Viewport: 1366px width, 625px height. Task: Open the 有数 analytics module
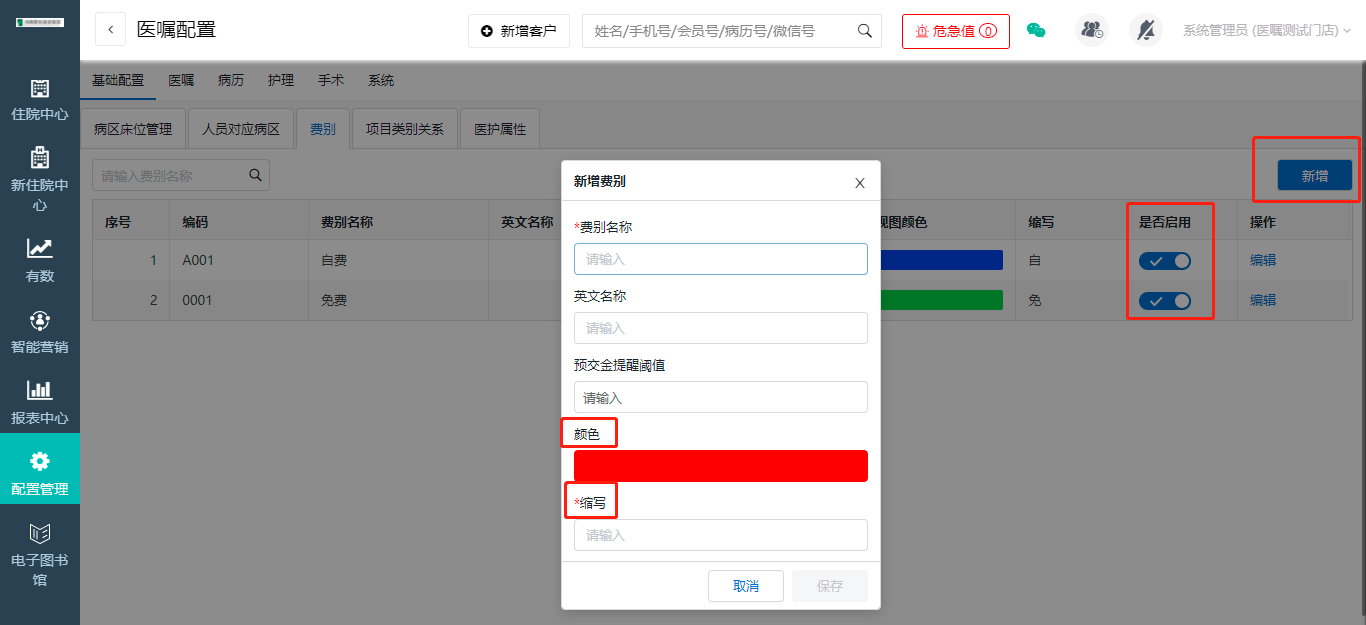tap(40, 260)
